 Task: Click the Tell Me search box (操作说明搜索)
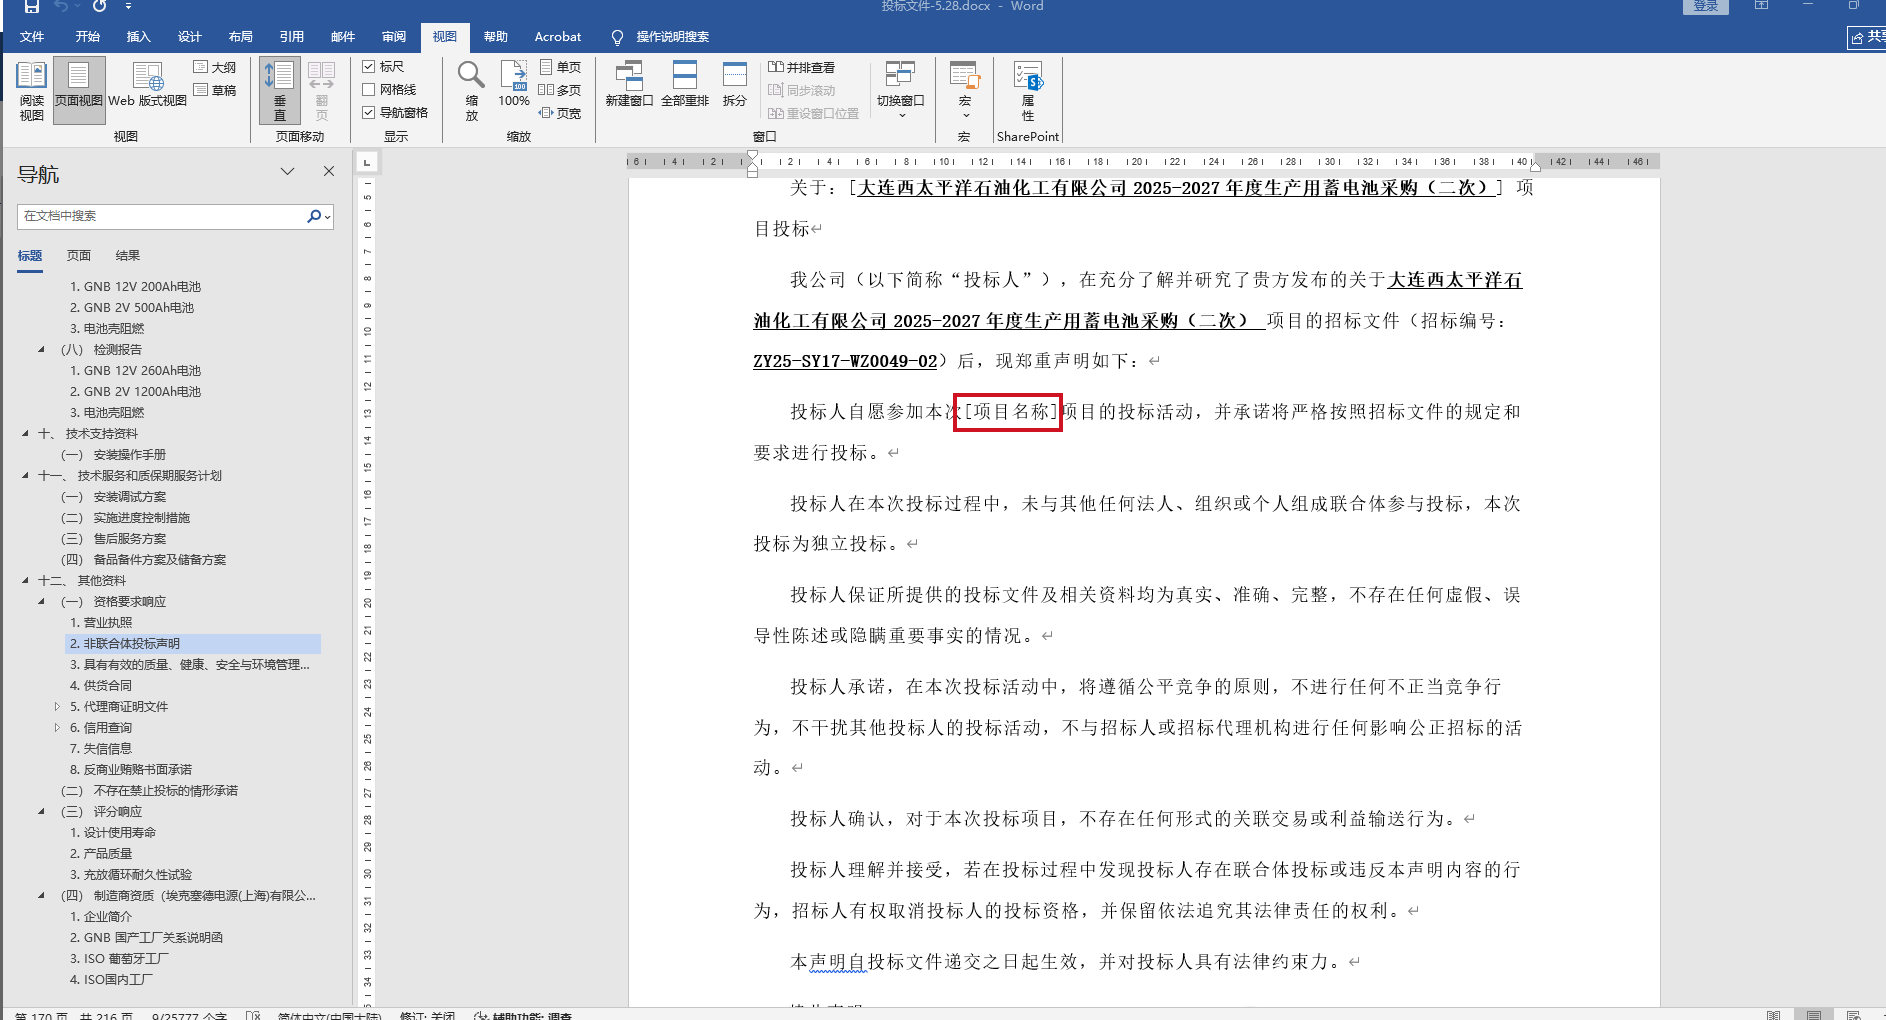661,37
